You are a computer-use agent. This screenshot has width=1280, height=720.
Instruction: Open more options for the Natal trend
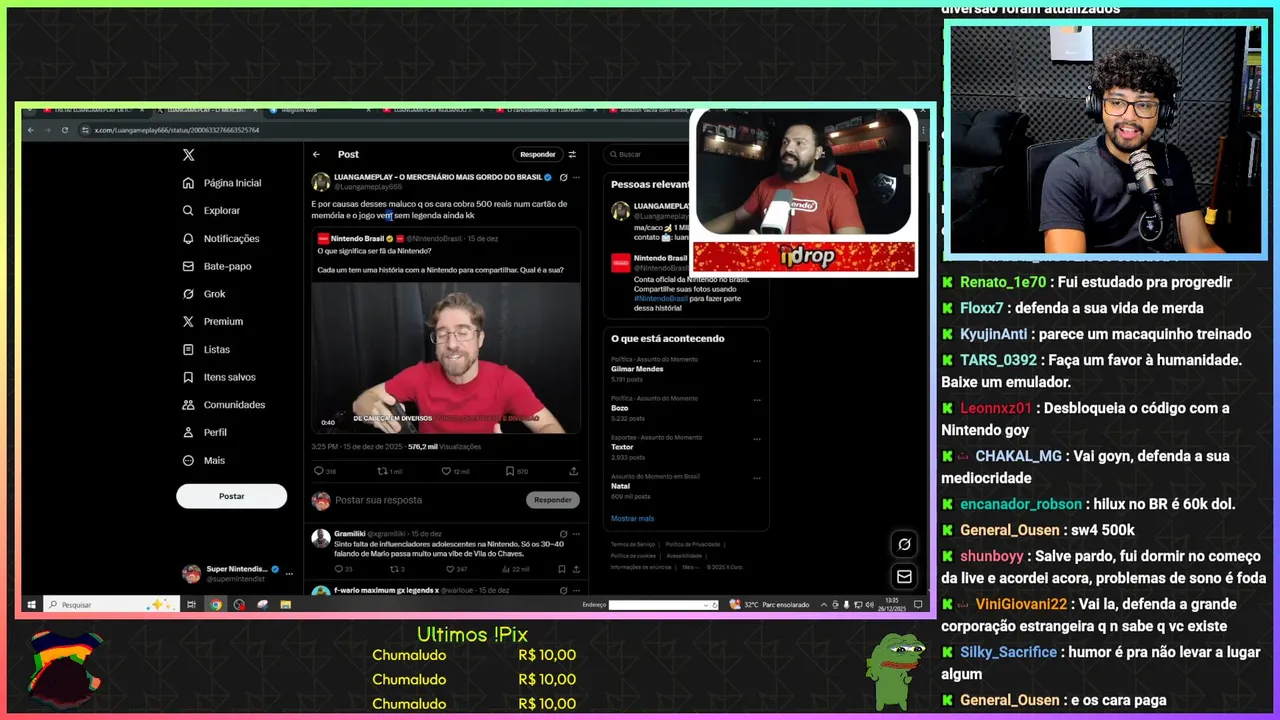coord(757,478)
